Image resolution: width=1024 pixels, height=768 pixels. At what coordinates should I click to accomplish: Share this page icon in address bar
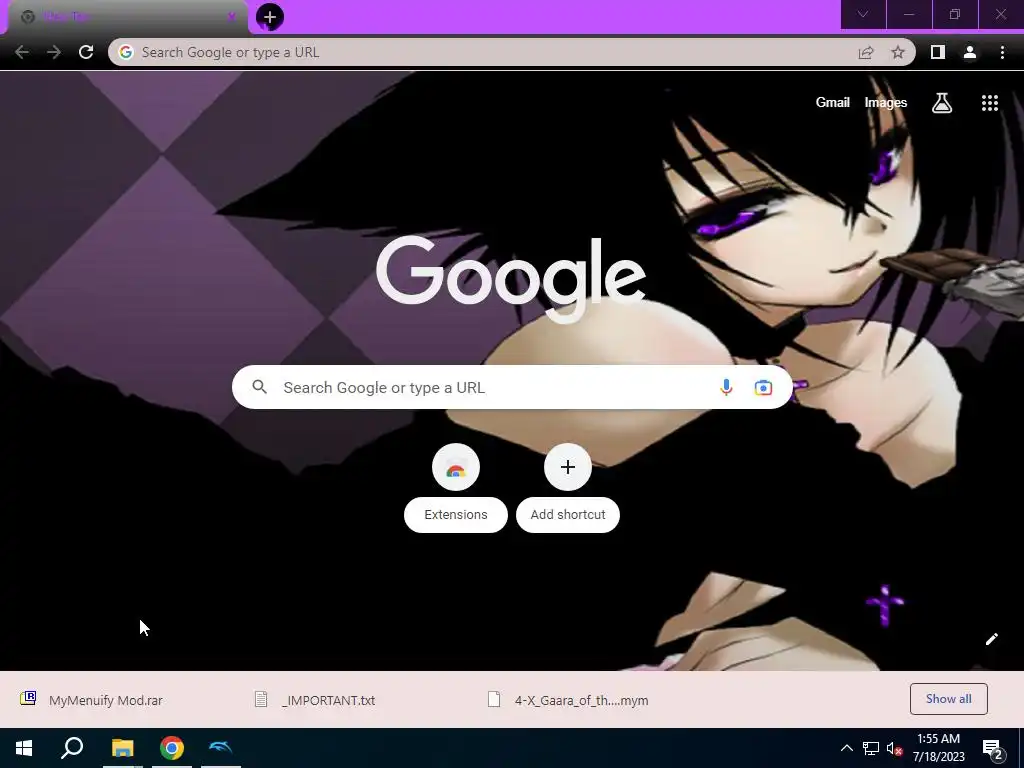pos(866,52)
